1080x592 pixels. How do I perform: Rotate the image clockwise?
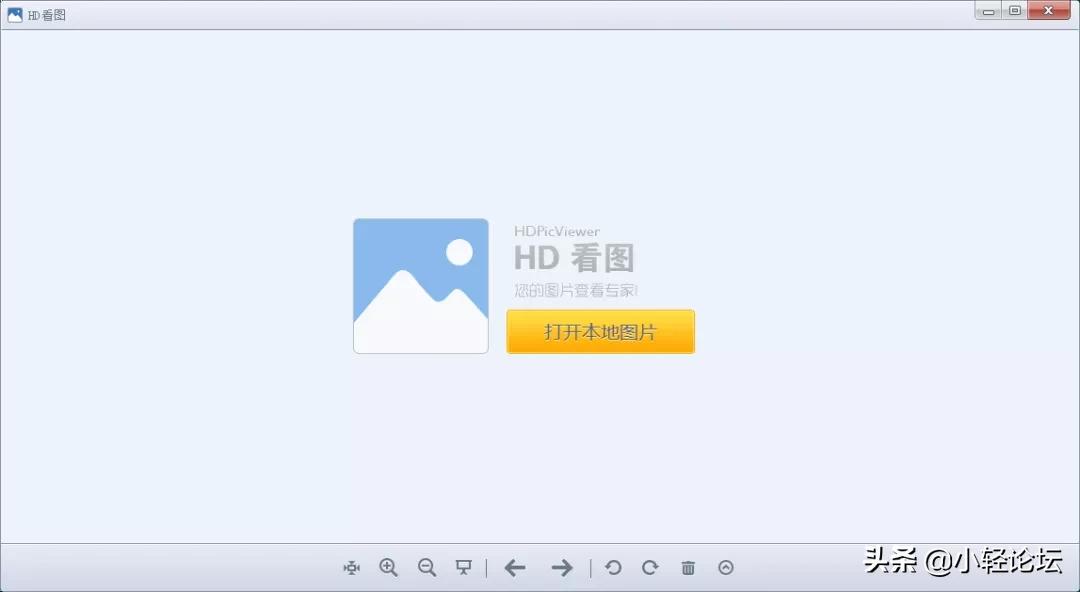click(x=649, y=567)
